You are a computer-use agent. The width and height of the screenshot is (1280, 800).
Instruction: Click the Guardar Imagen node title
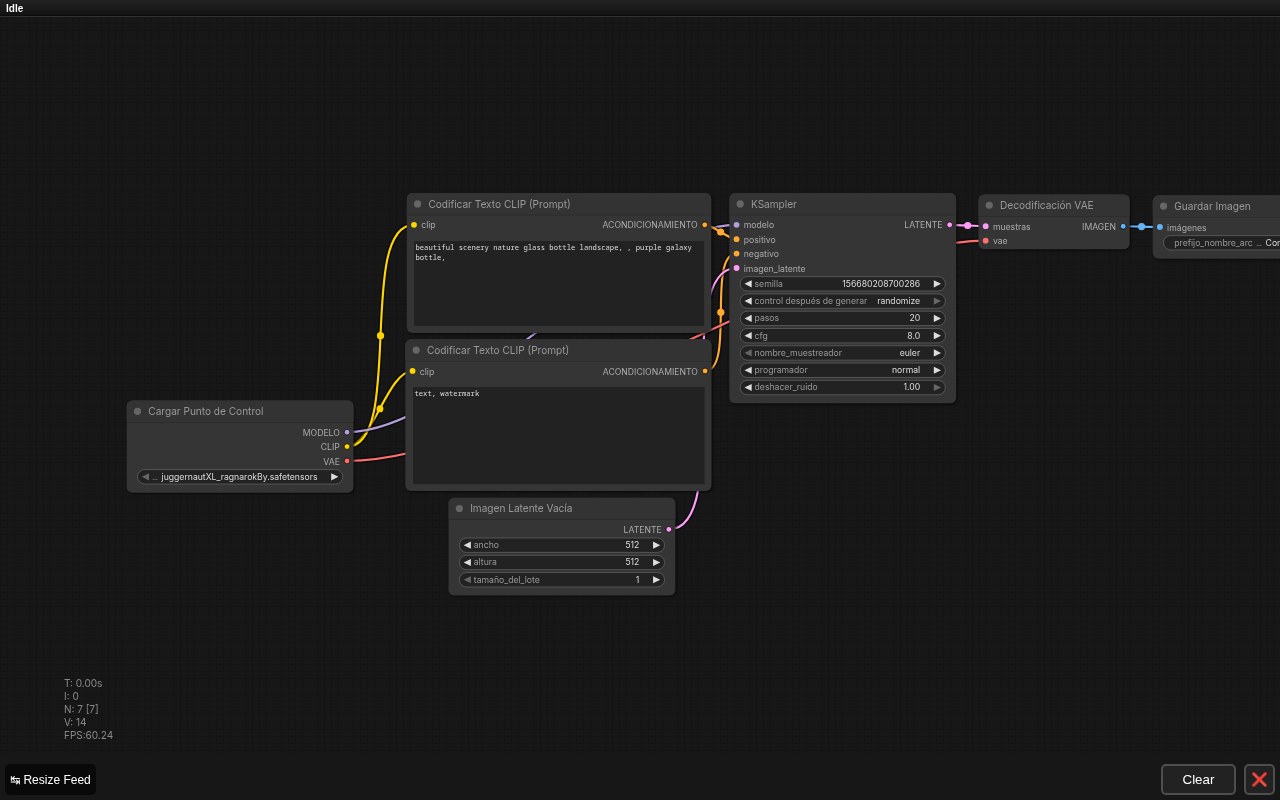[1212, 206]
